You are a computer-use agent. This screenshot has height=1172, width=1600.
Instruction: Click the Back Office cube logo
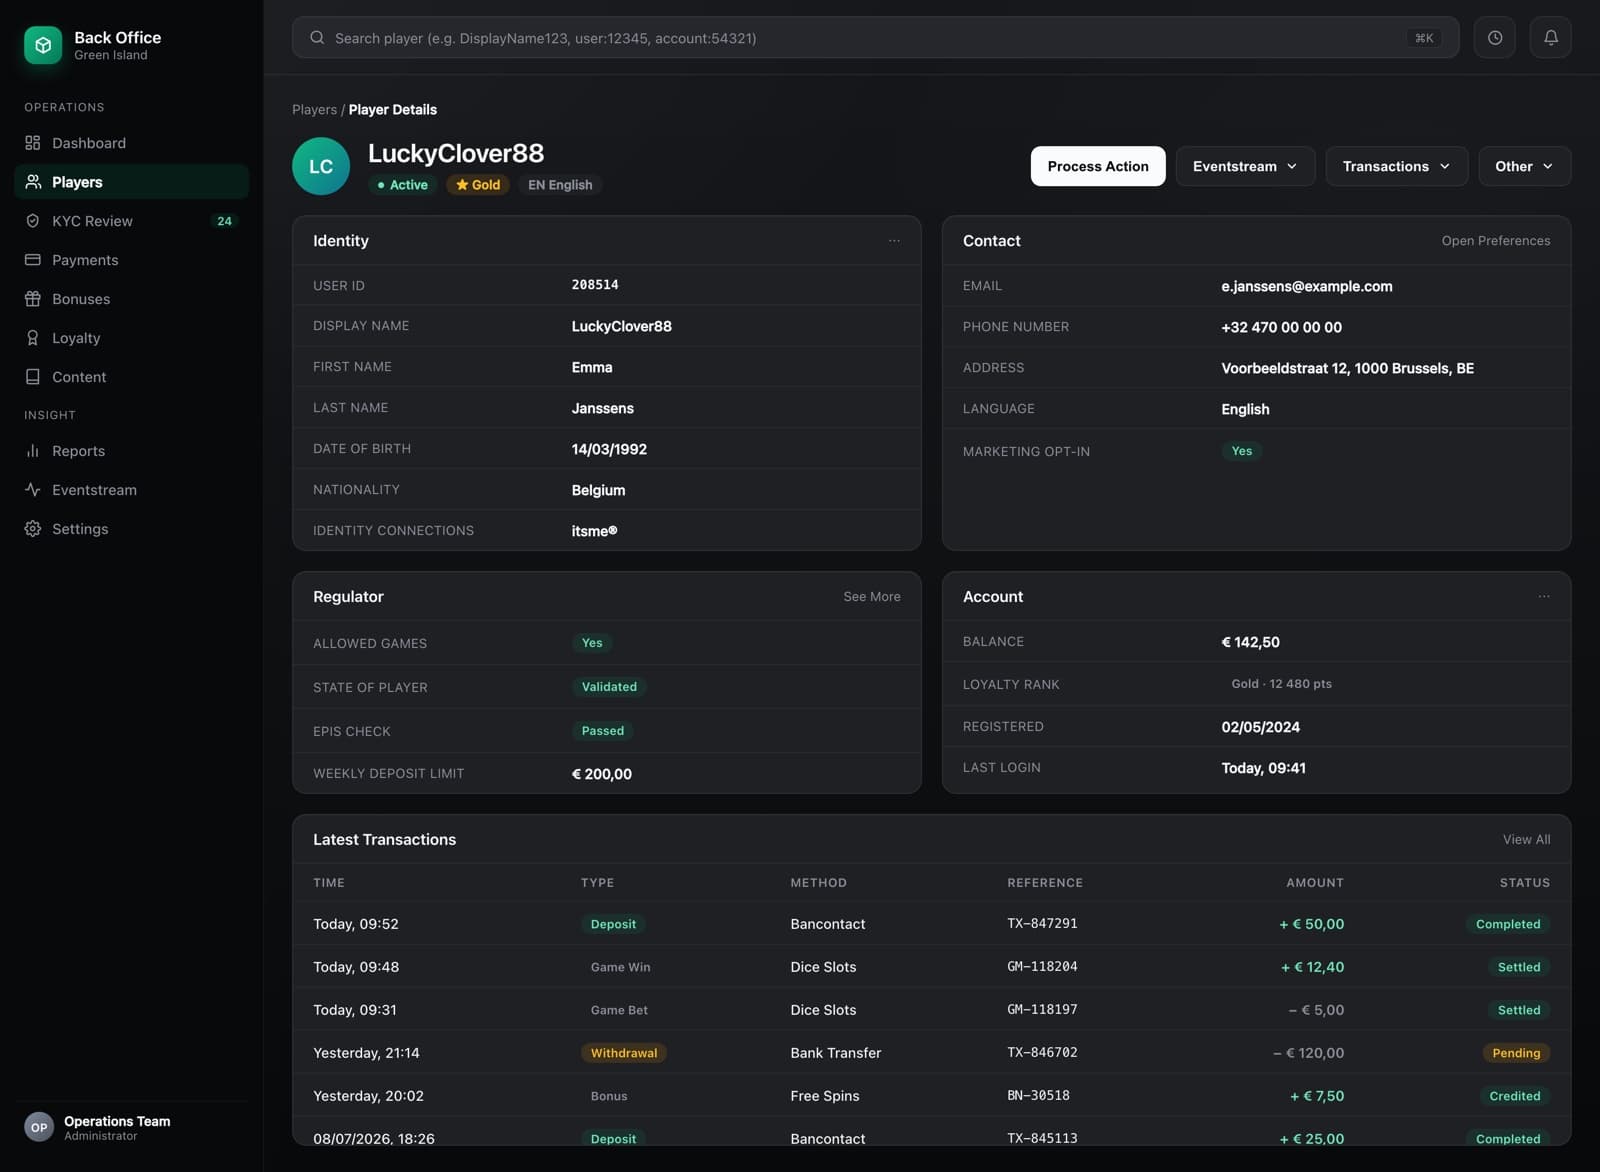43,45
